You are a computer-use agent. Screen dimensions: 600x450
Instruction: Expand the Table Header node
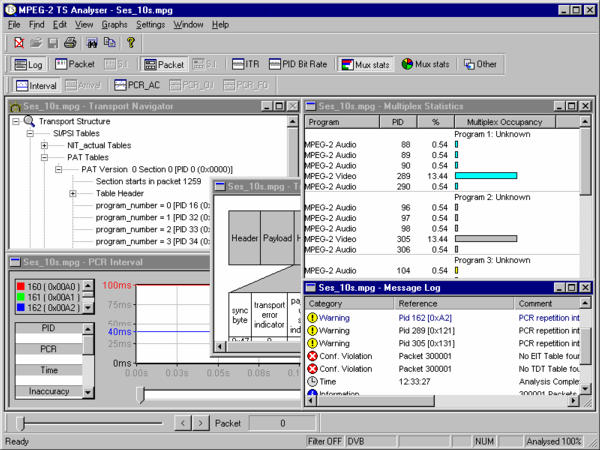click(73, 193)
